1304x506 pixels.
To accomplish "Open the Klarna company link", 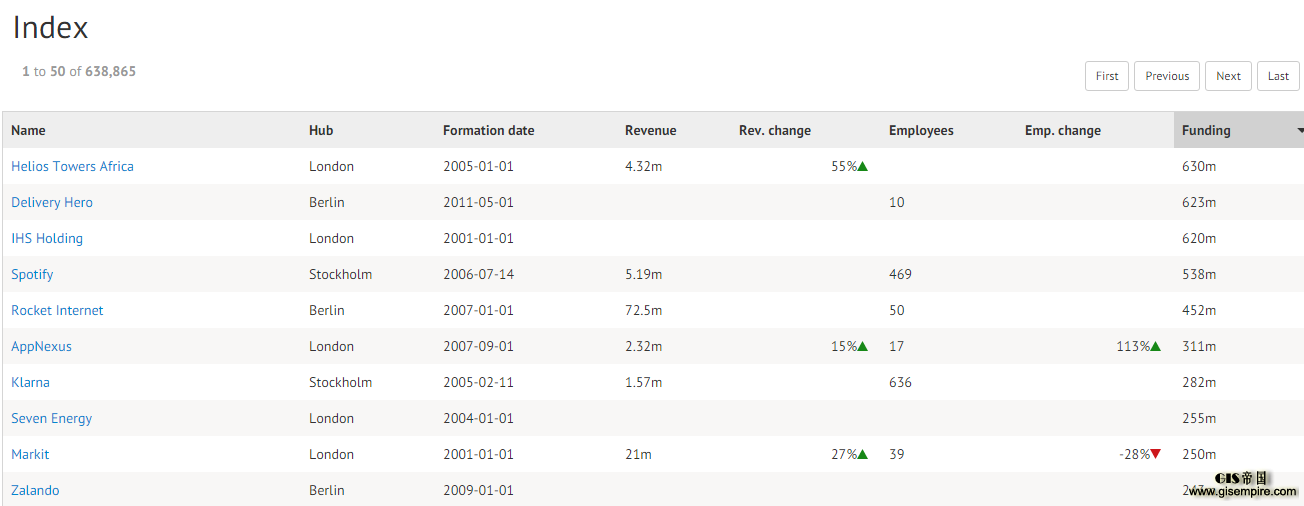I will (30, 382).
